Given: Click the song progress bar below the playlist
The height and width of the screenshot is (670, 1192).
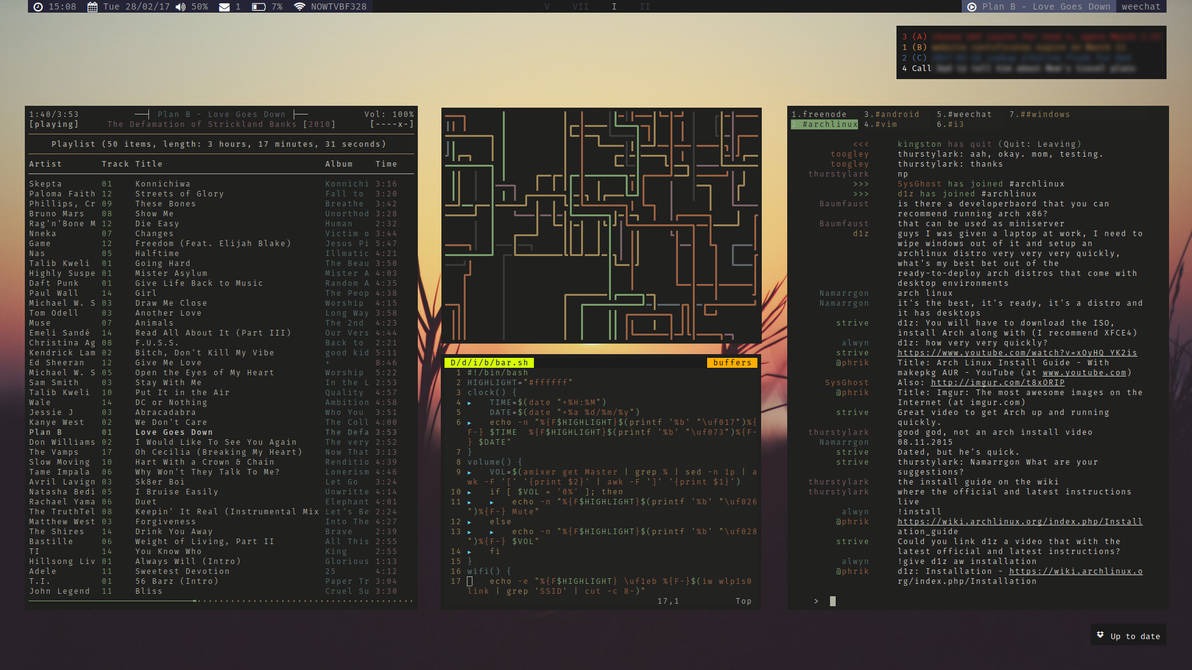Looking at the screenshot, I should (221, 601).
